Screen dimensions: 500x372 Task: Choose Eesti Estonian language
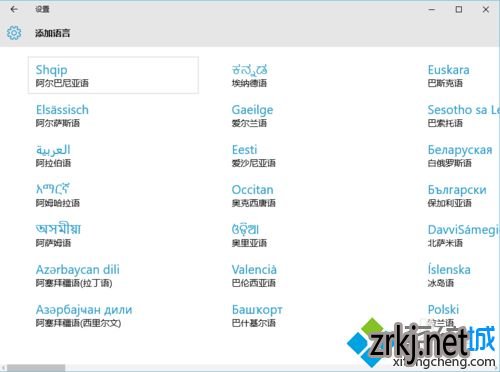309,155
